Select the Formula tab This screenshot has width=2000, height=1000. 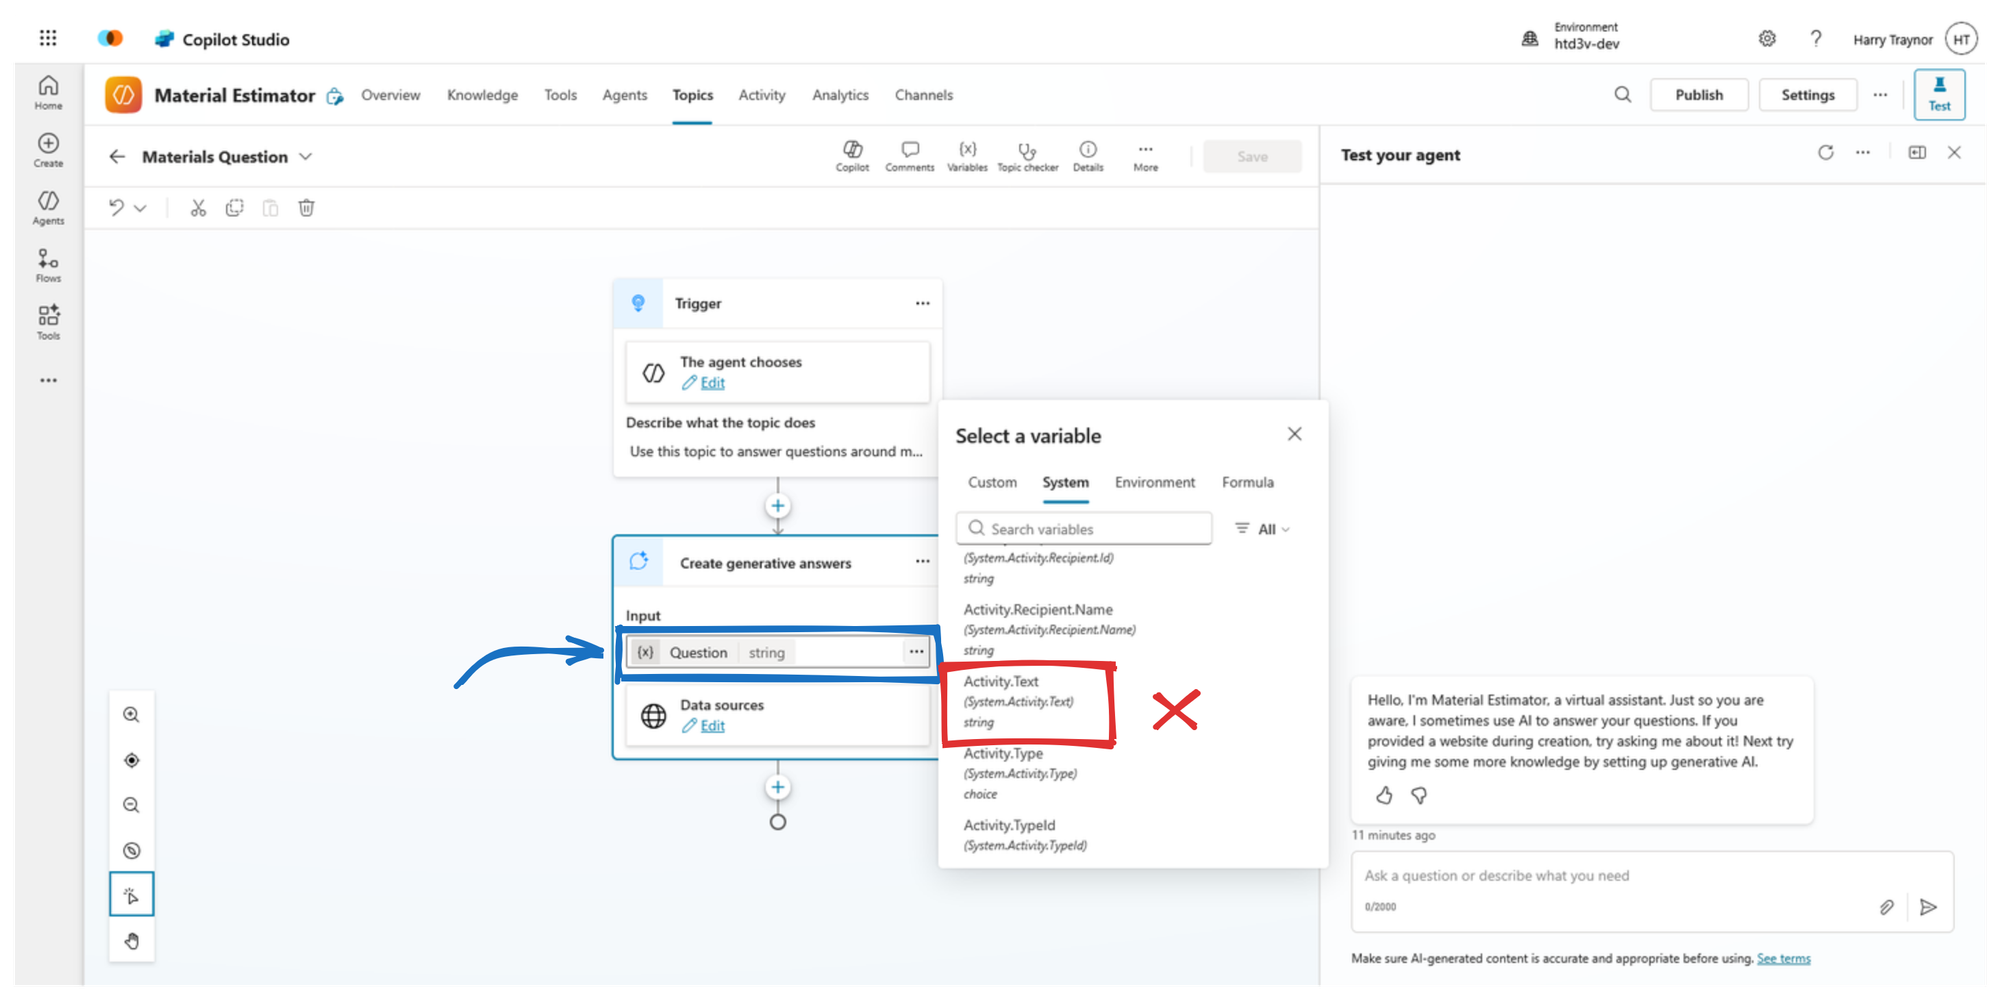[x=1247, y=482]
